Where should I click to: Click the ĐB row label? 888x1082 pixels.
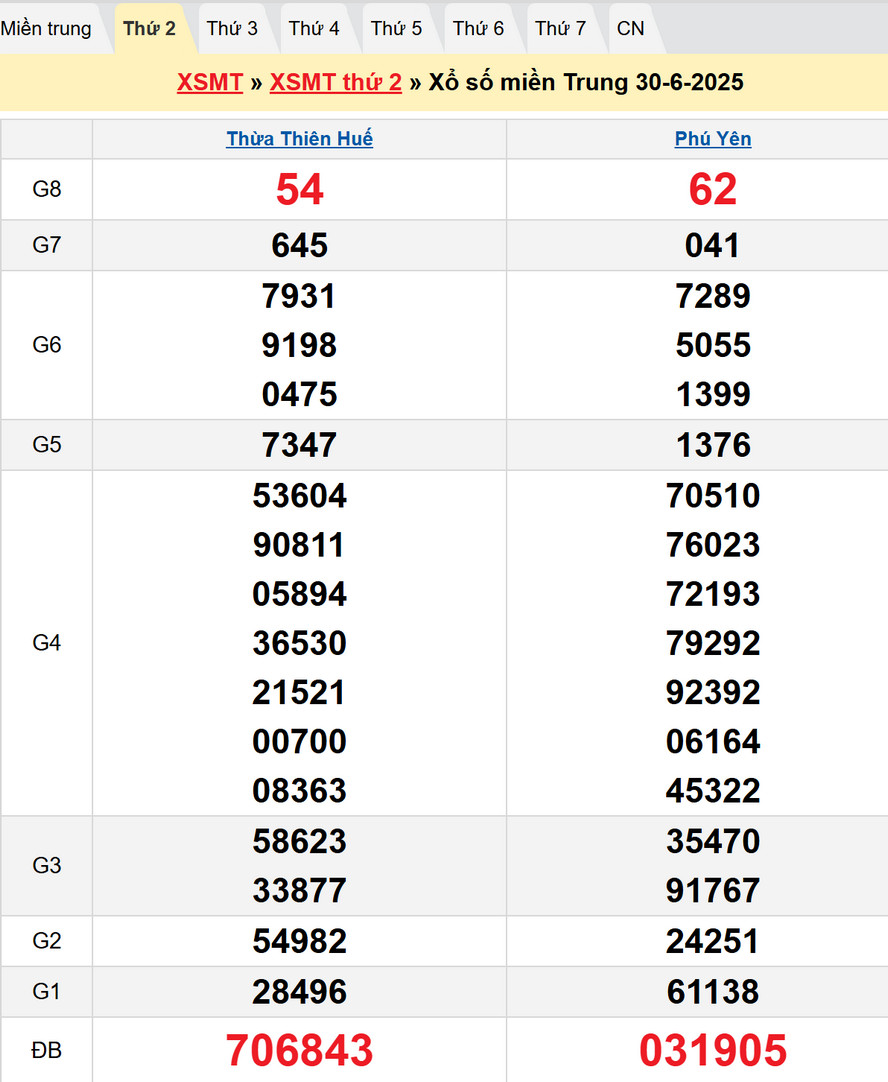(x=47, y=1050)
